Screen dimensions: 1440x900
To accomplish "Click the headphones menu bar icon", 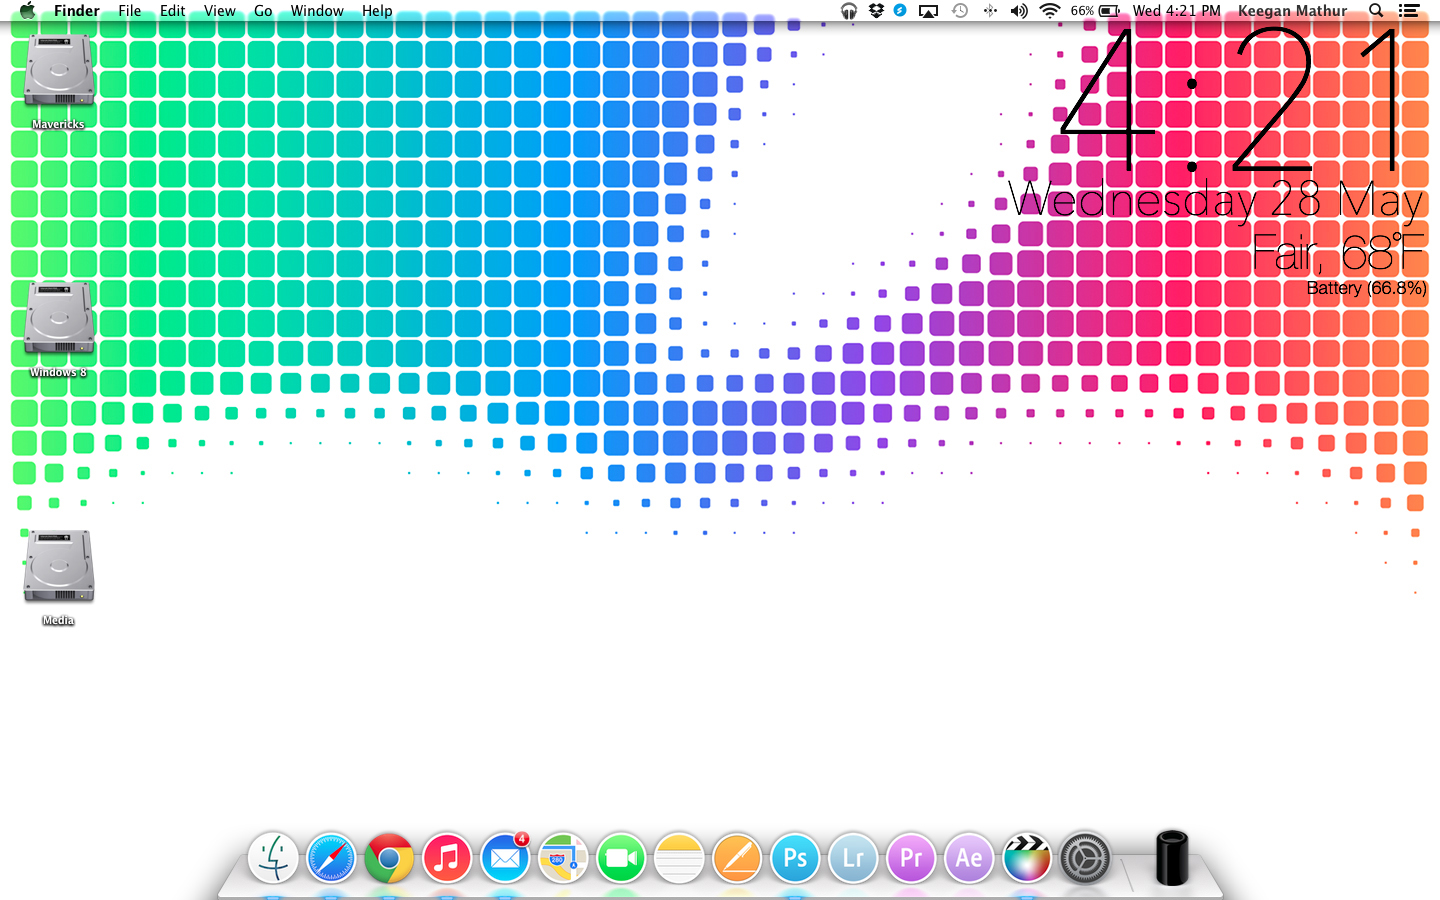I will (849, 11).
